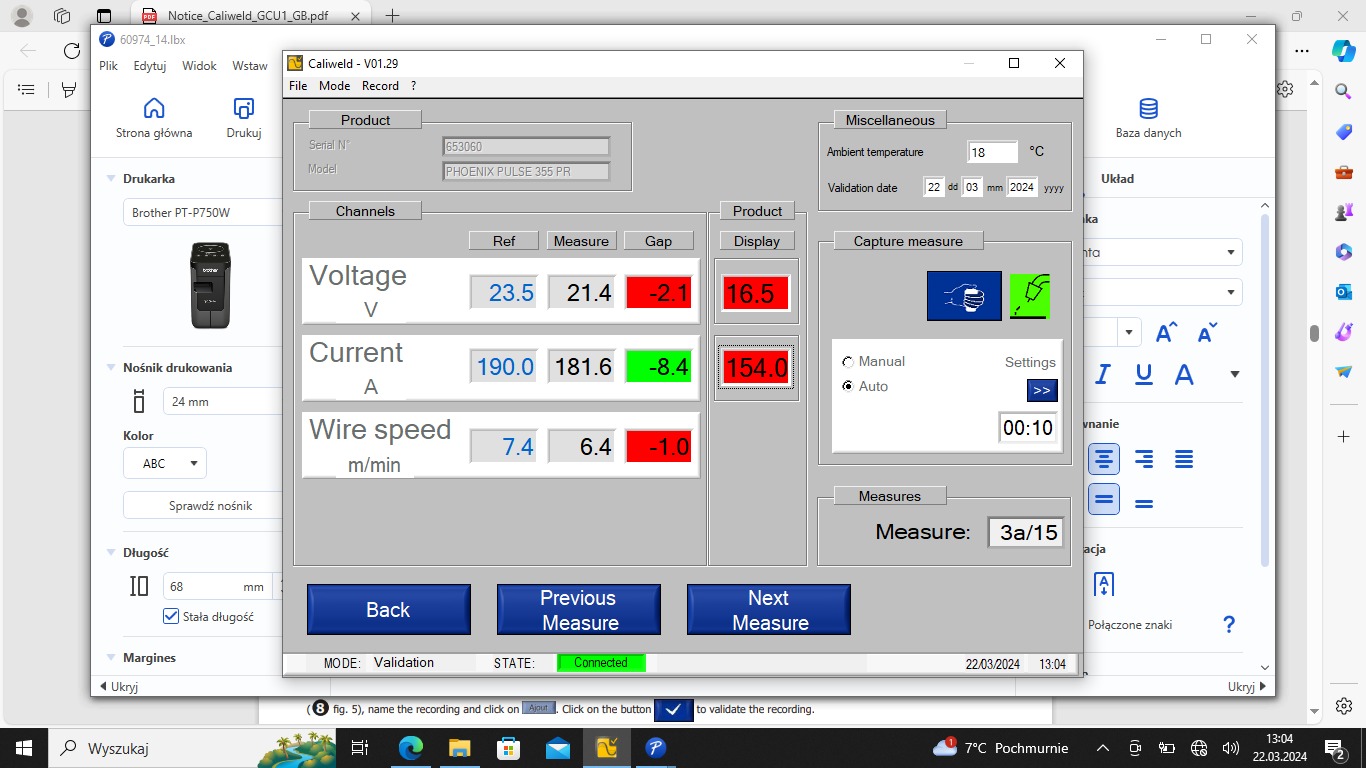Open Strona główna home icon
The image size is (1366, 768).
tap(154, 108)
